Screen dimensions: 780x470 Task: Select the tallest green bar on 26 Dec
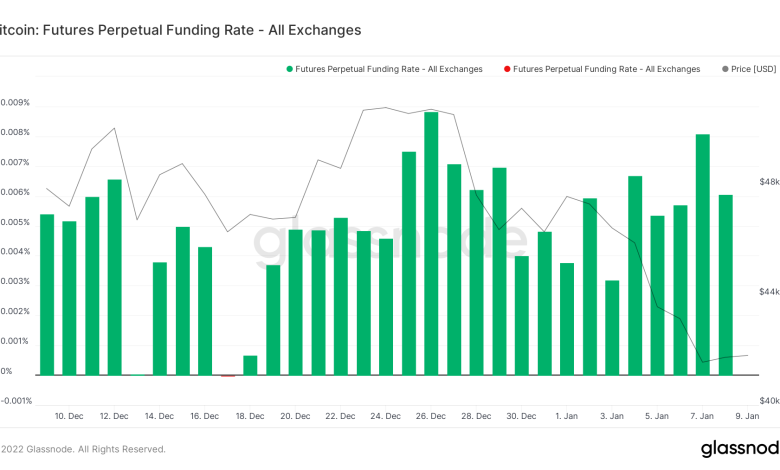pos(431,243)
